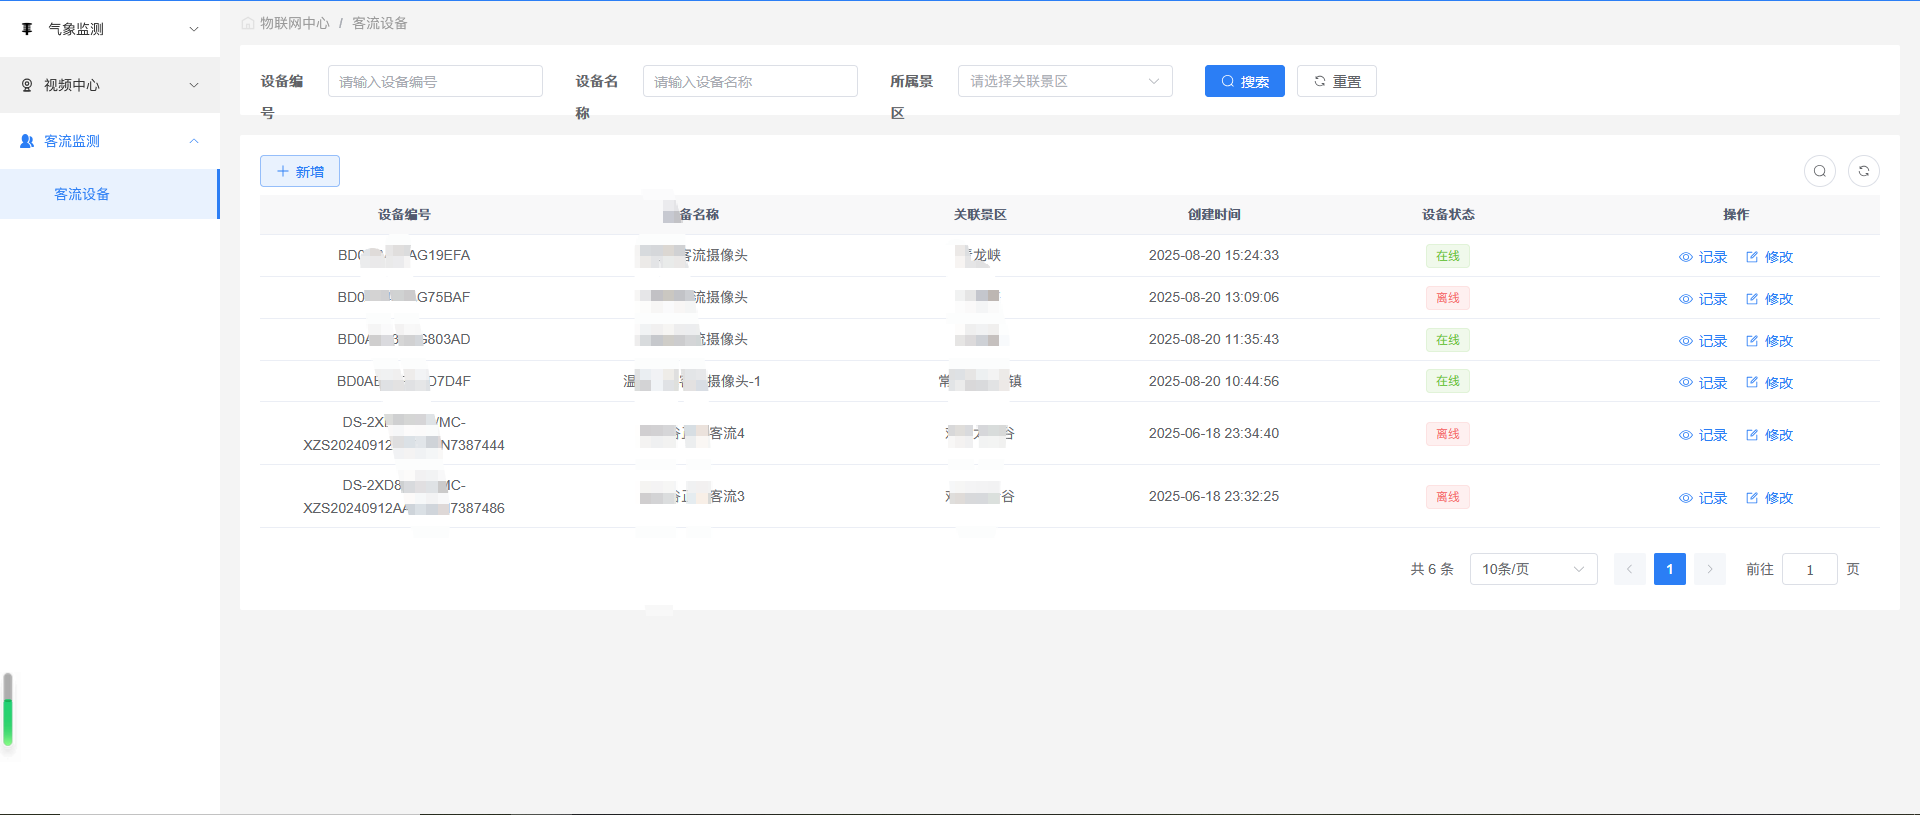Go to the next page arrow
The image size is (1920, 815).
tap(1710, 569)
